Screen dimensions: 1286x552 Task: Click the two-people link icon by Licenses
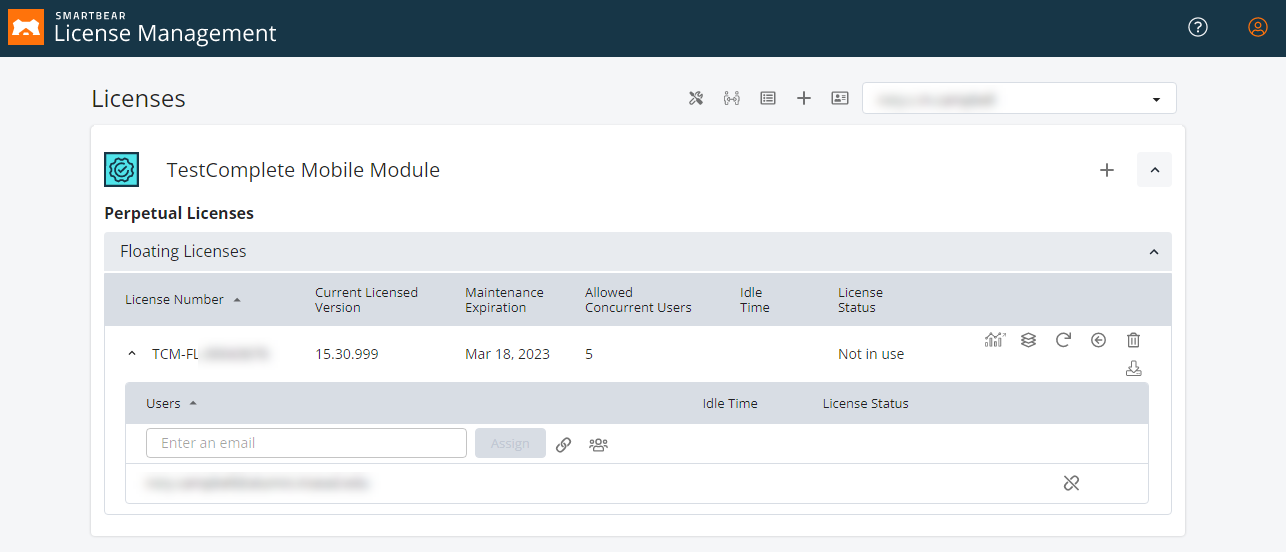click(732, 98)
